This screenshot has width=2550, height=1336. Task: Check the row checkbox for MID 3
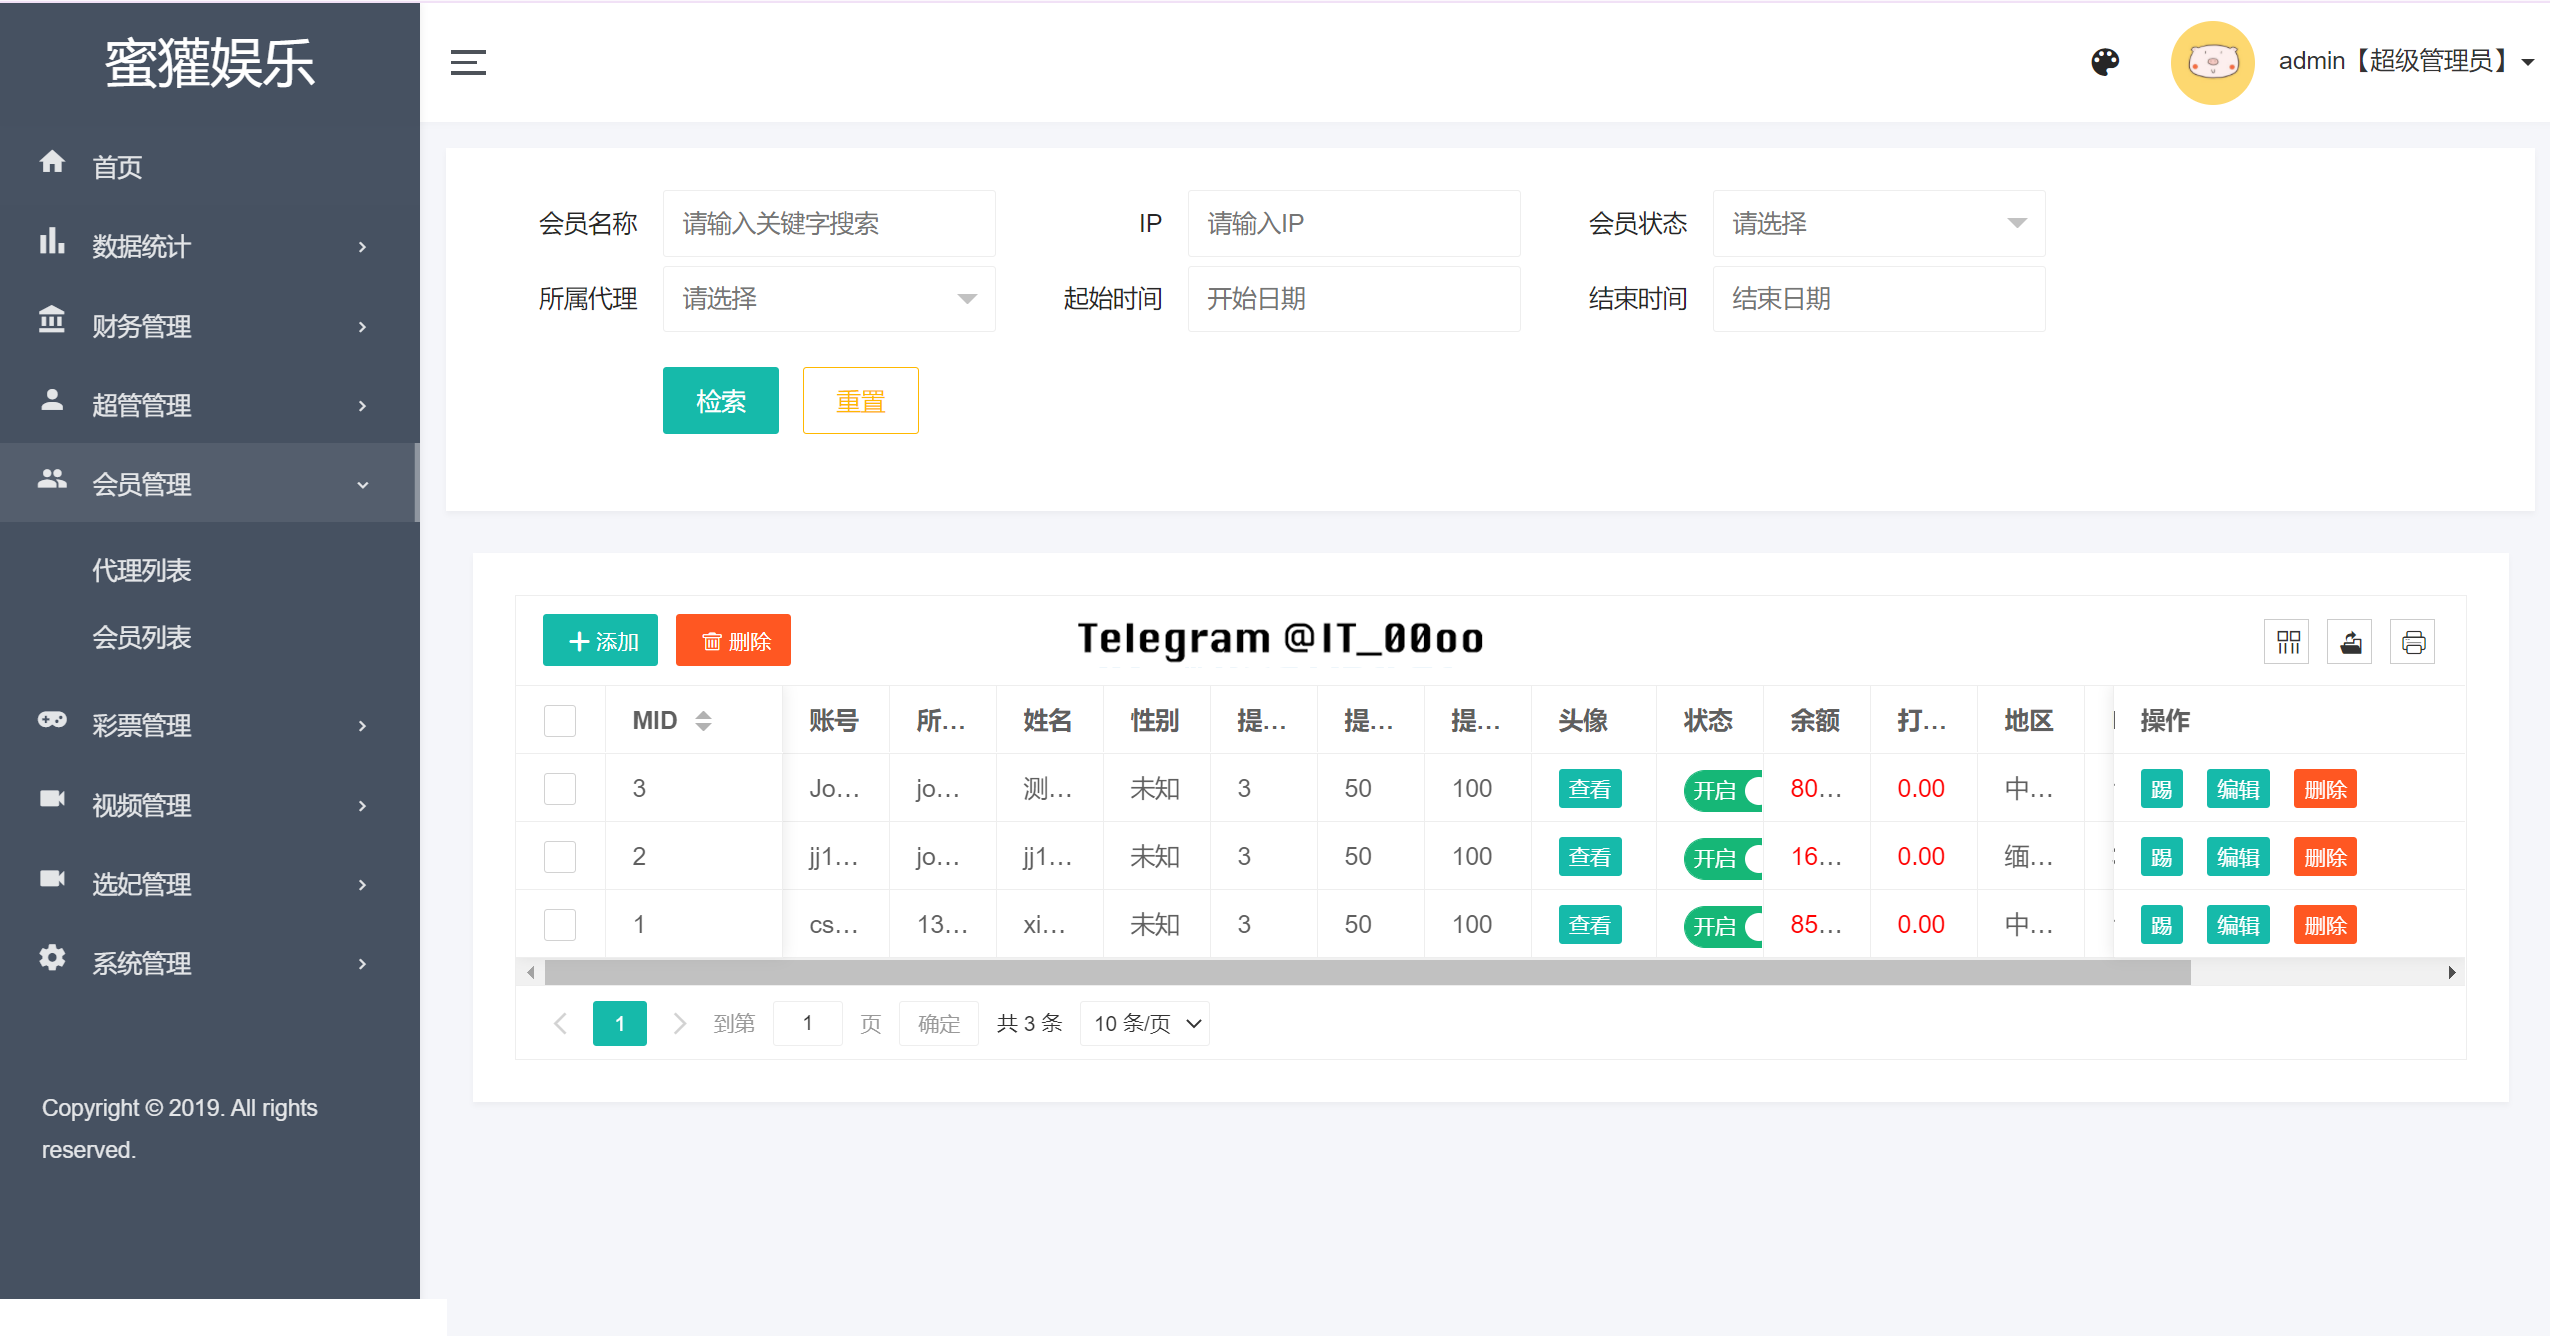[x=560, y=788]
